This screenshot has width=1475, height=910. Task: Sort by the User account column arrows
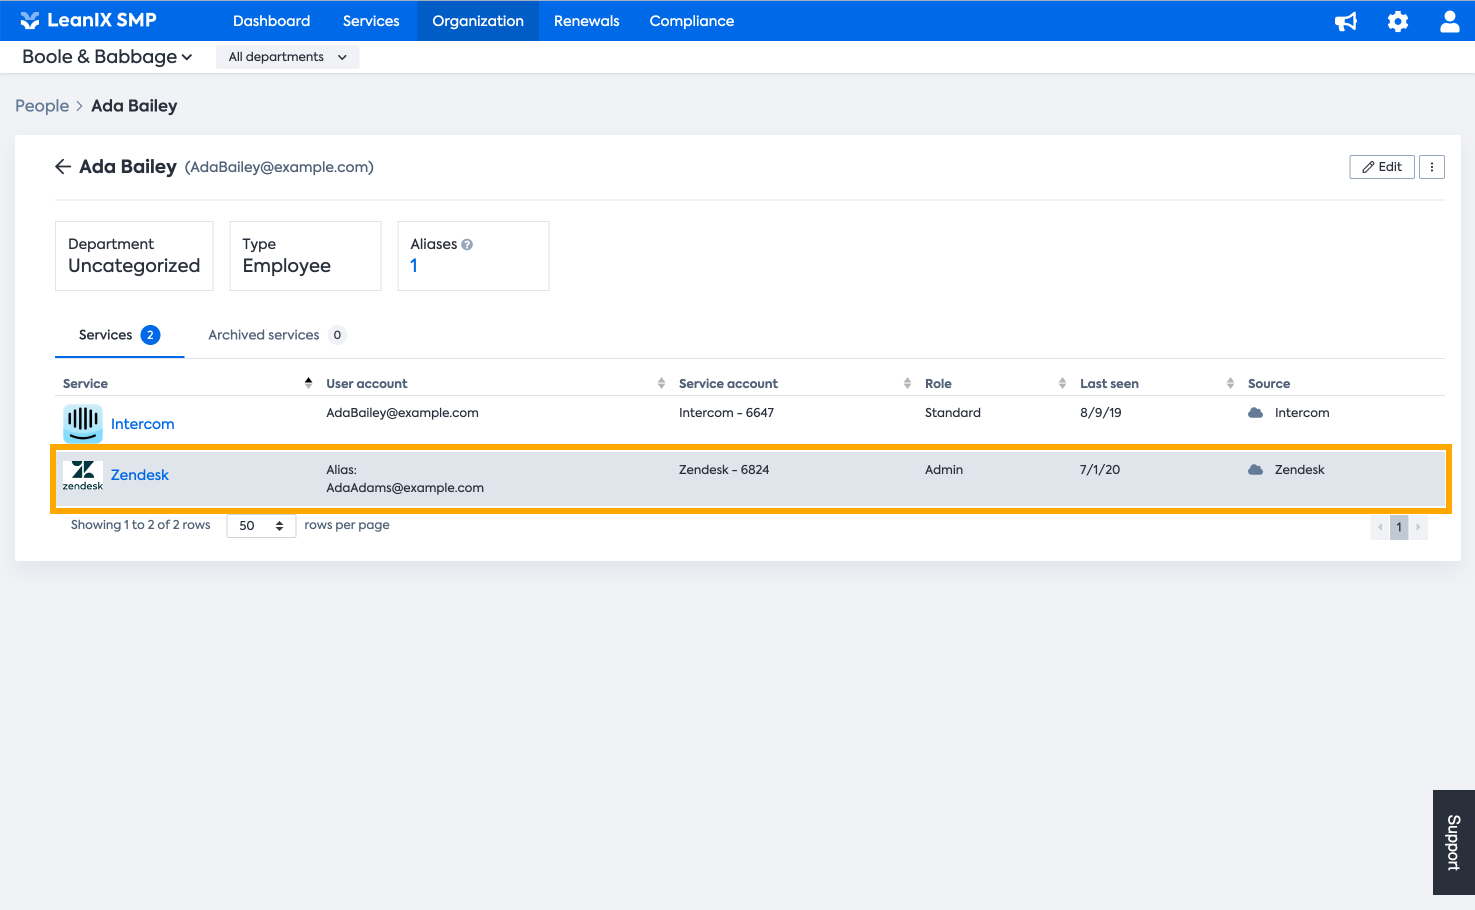pyautogui.click(x=661, y=383)
